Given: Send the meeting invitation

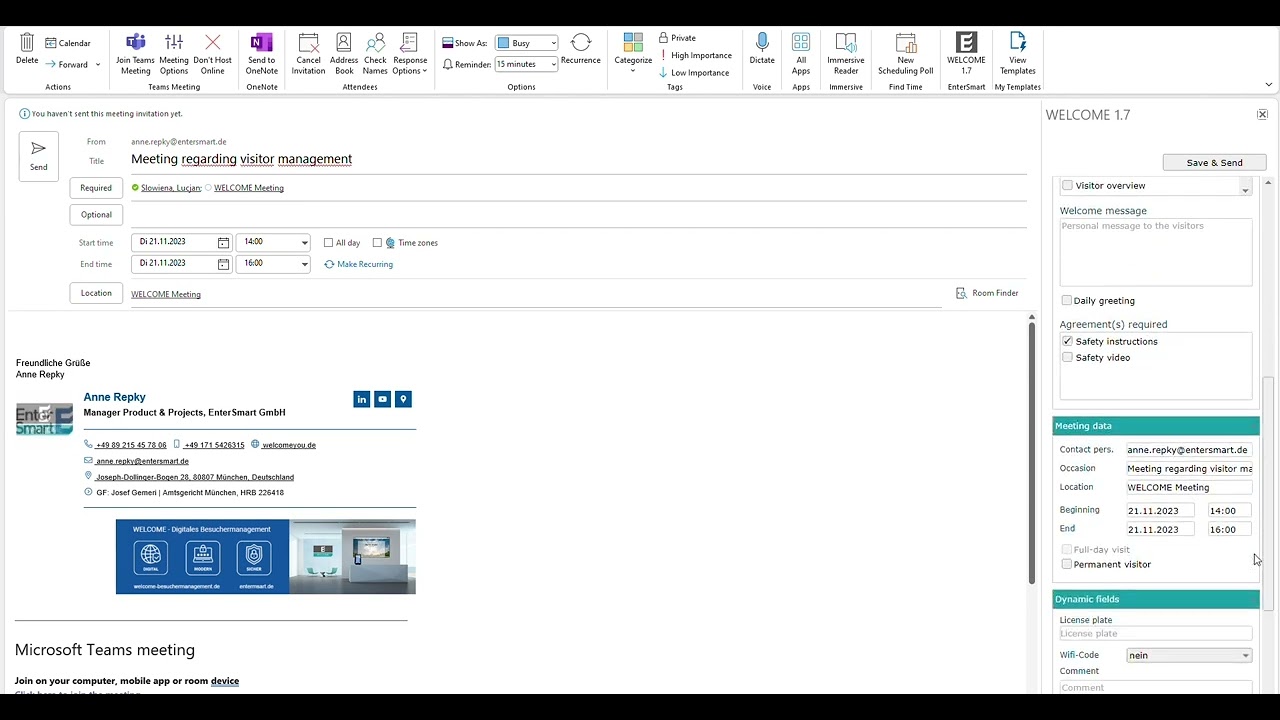Looking at the screenshot, I should coord(38,156).
